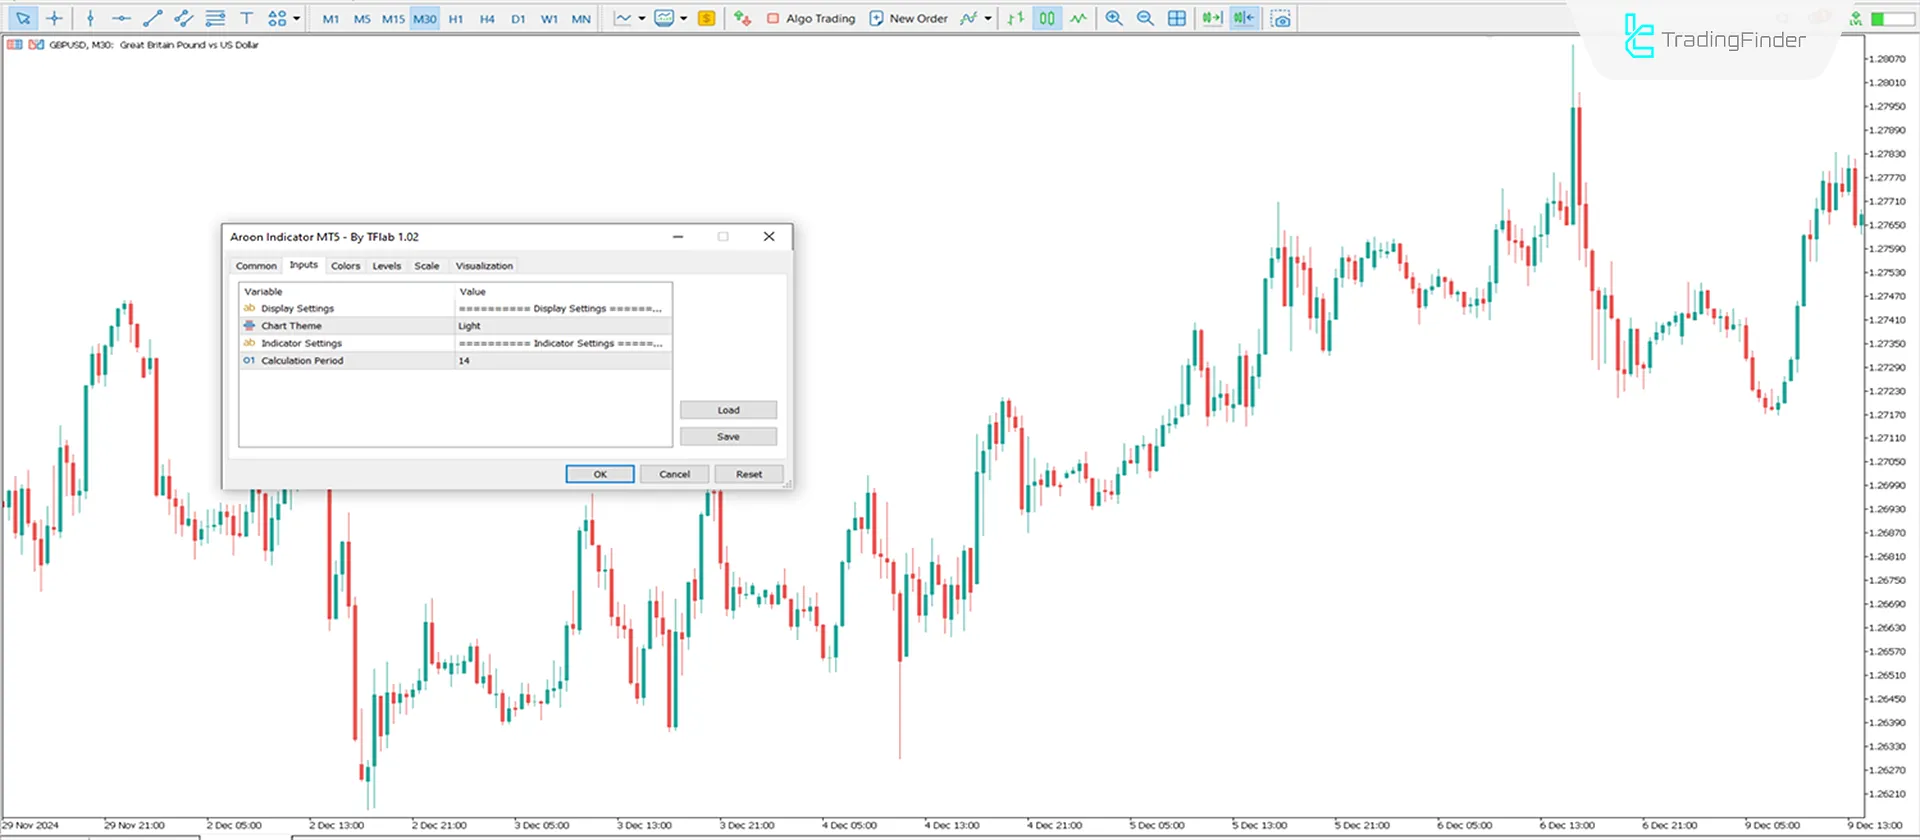
Task: Open the tile windows grid icon
Action: click(x=1177, y=18)
